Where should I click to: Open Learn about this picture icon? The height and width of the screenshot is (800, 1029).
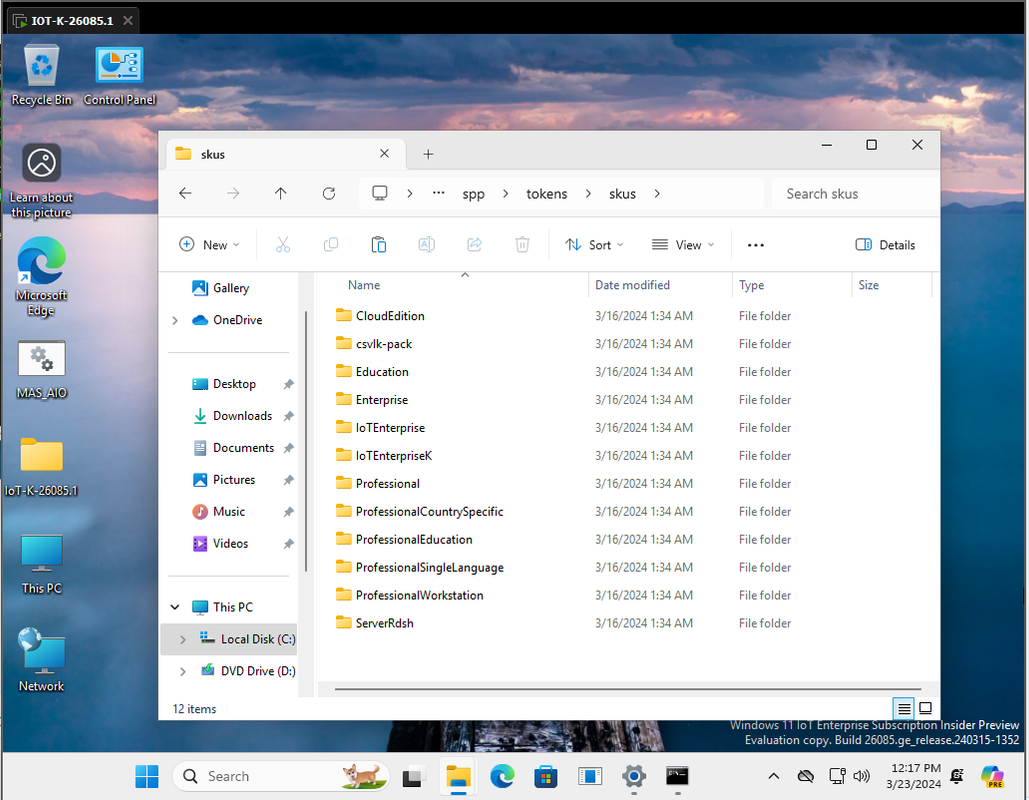[41, 181]
